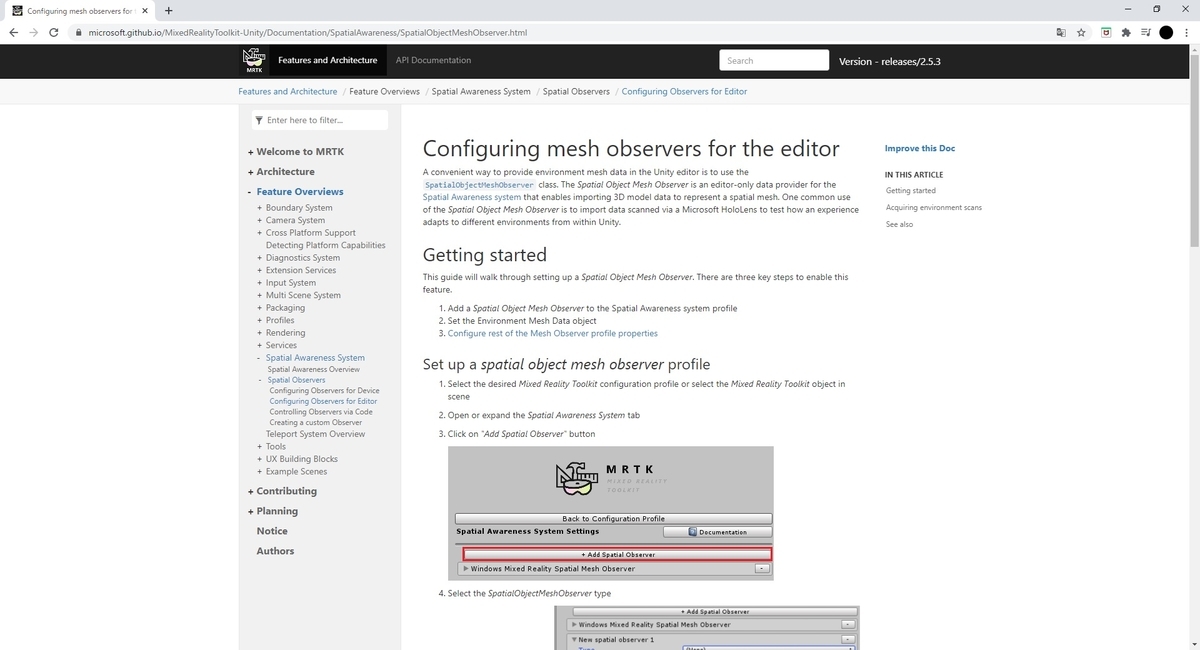This screenshot has width=1200, height=650.
Task: Click the site lock icon in address bar
Action: click(79, 32)
